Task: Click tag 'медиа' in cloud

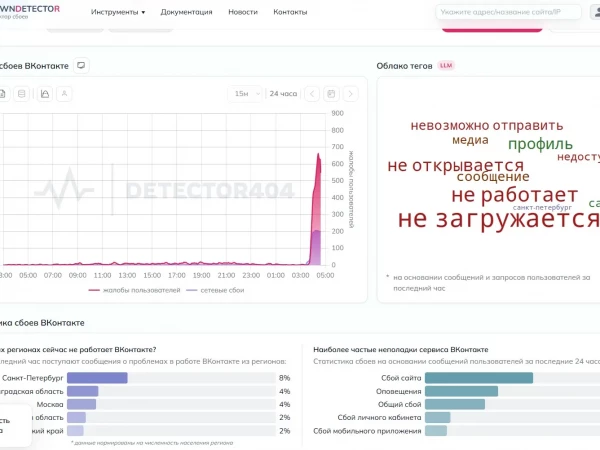Action: point(470,140)
